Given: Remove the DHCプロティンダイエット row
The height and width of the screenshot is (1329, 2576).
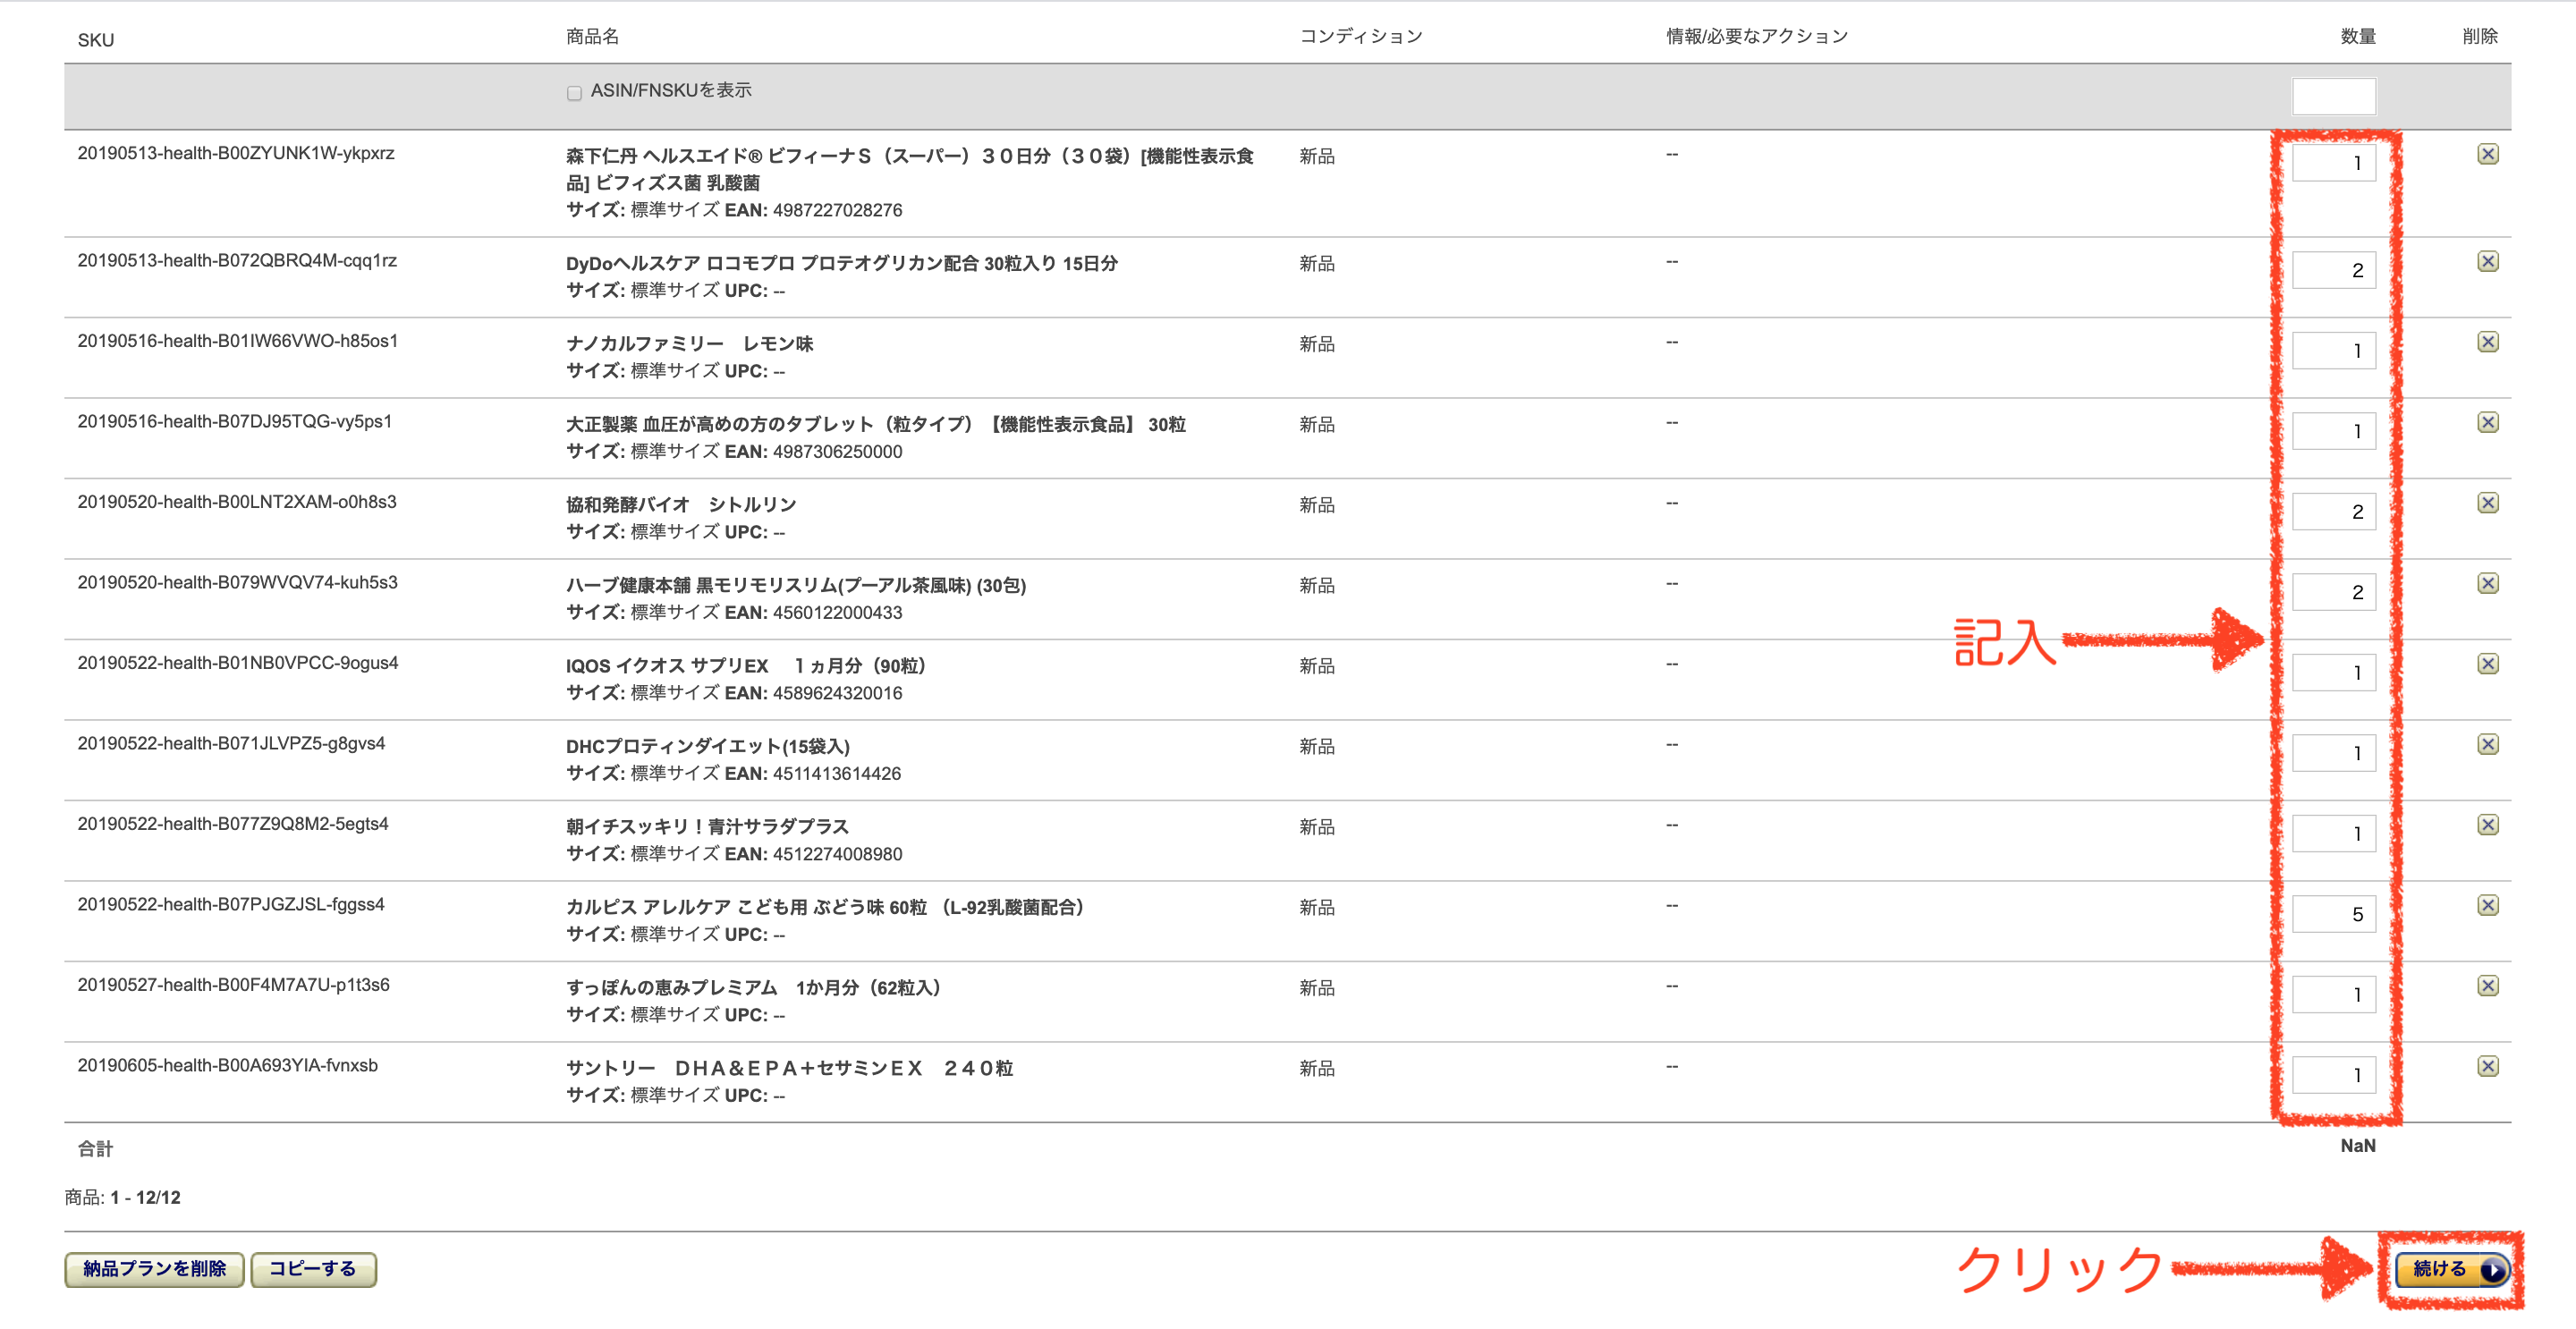Looking at the screenshot, I should tap(2488, 744).
